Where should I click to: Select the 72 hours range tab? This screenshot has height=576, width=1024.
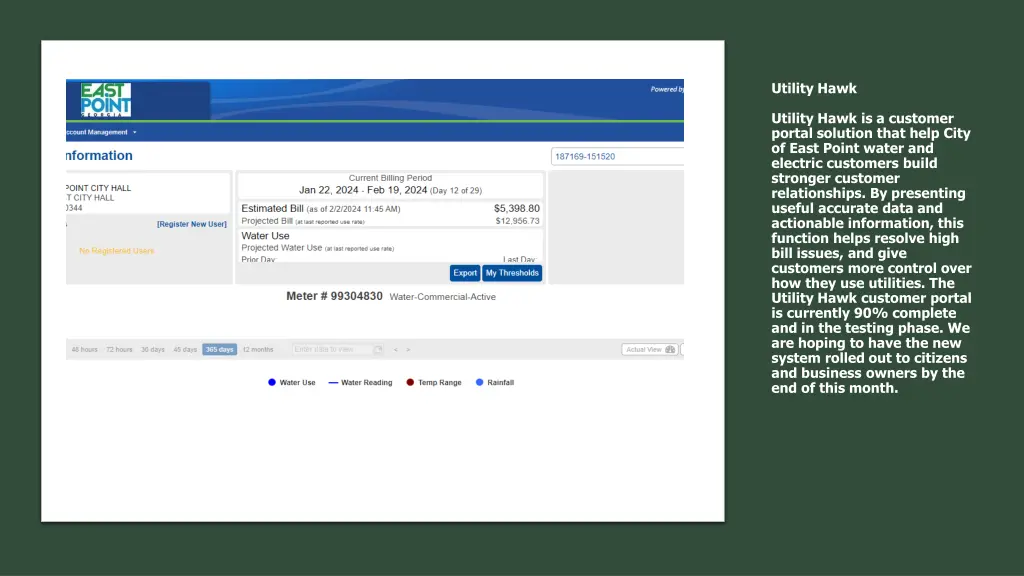tap(120, 349)
